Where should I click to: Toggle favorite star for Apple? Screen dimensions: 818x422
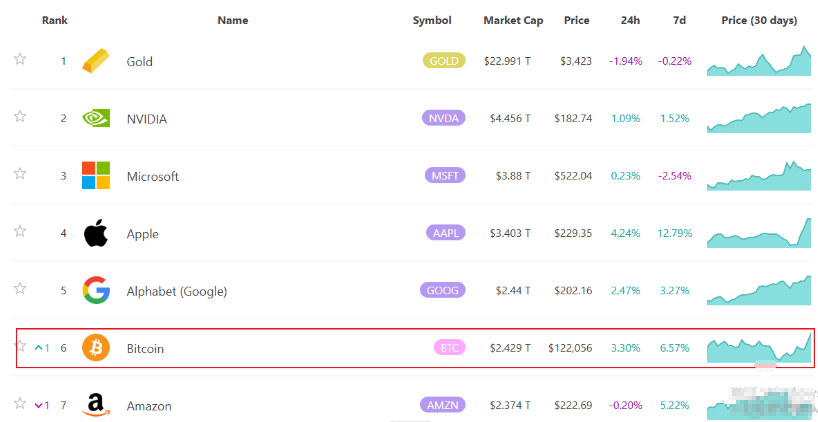click(x=20, y=231)
